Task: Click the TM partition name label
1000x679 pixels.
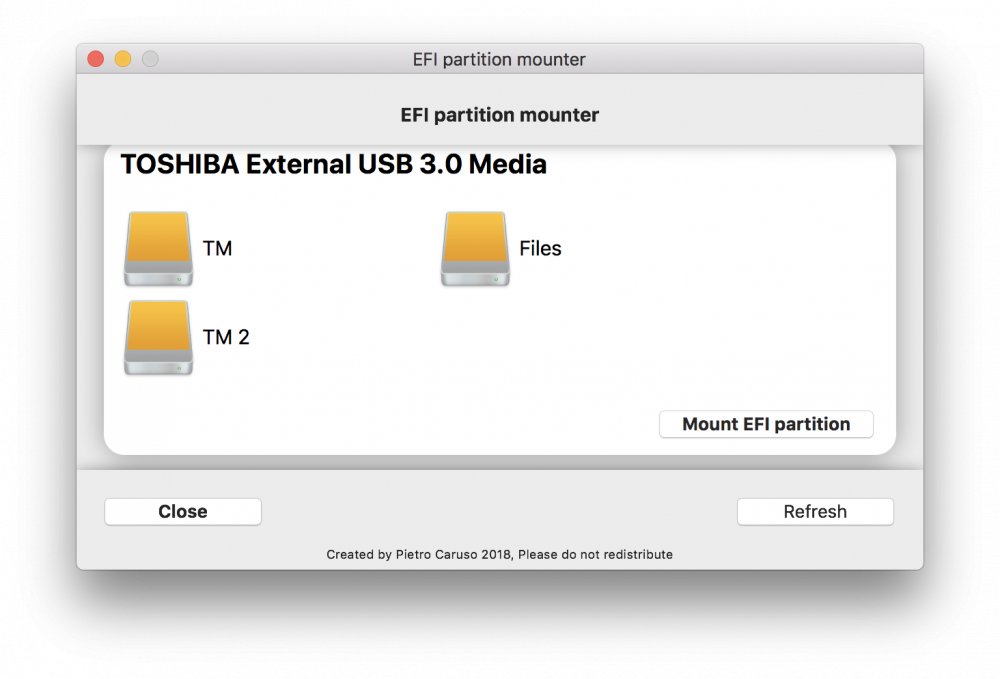Action: point(217,248)
